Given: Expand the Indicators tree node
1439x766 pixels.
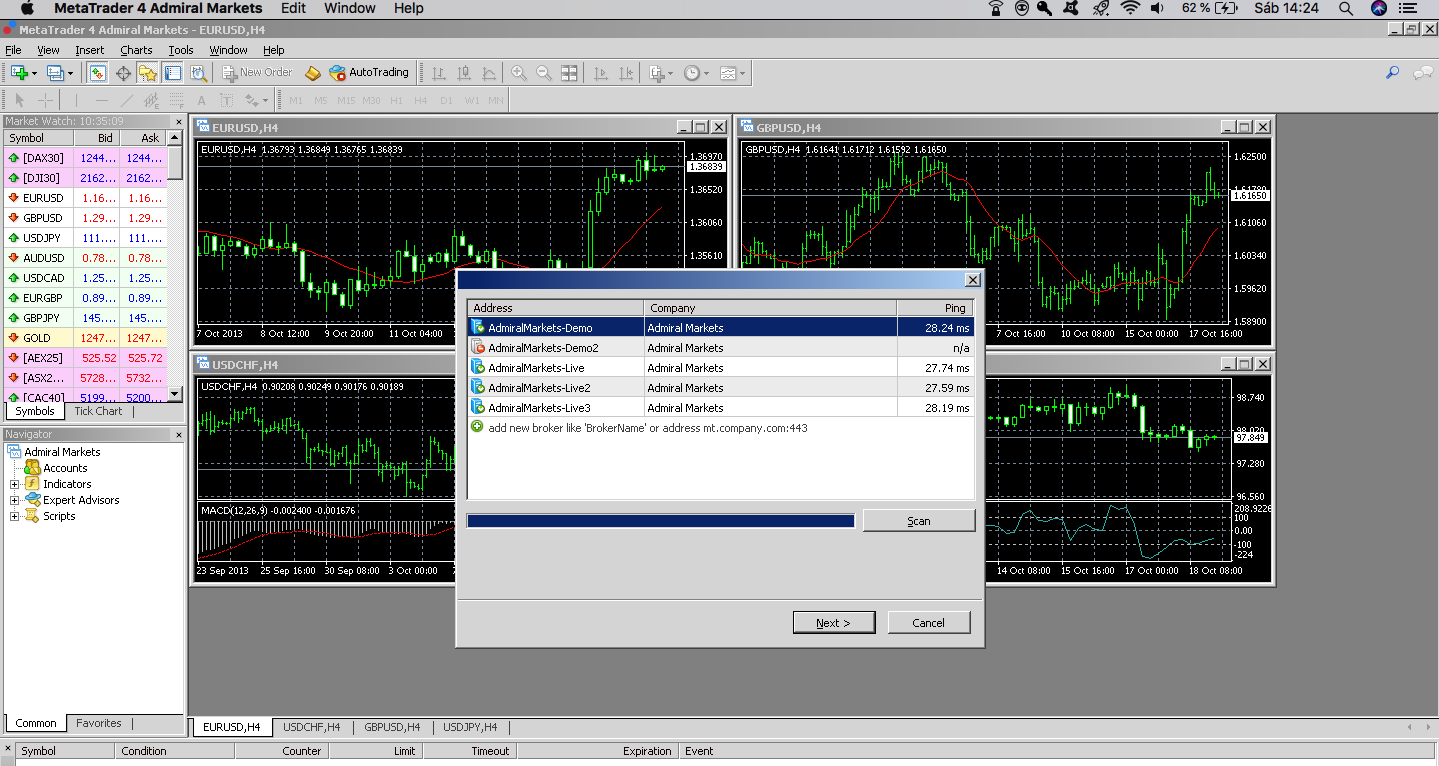Looking at the screenshot, I should [15, 484].
